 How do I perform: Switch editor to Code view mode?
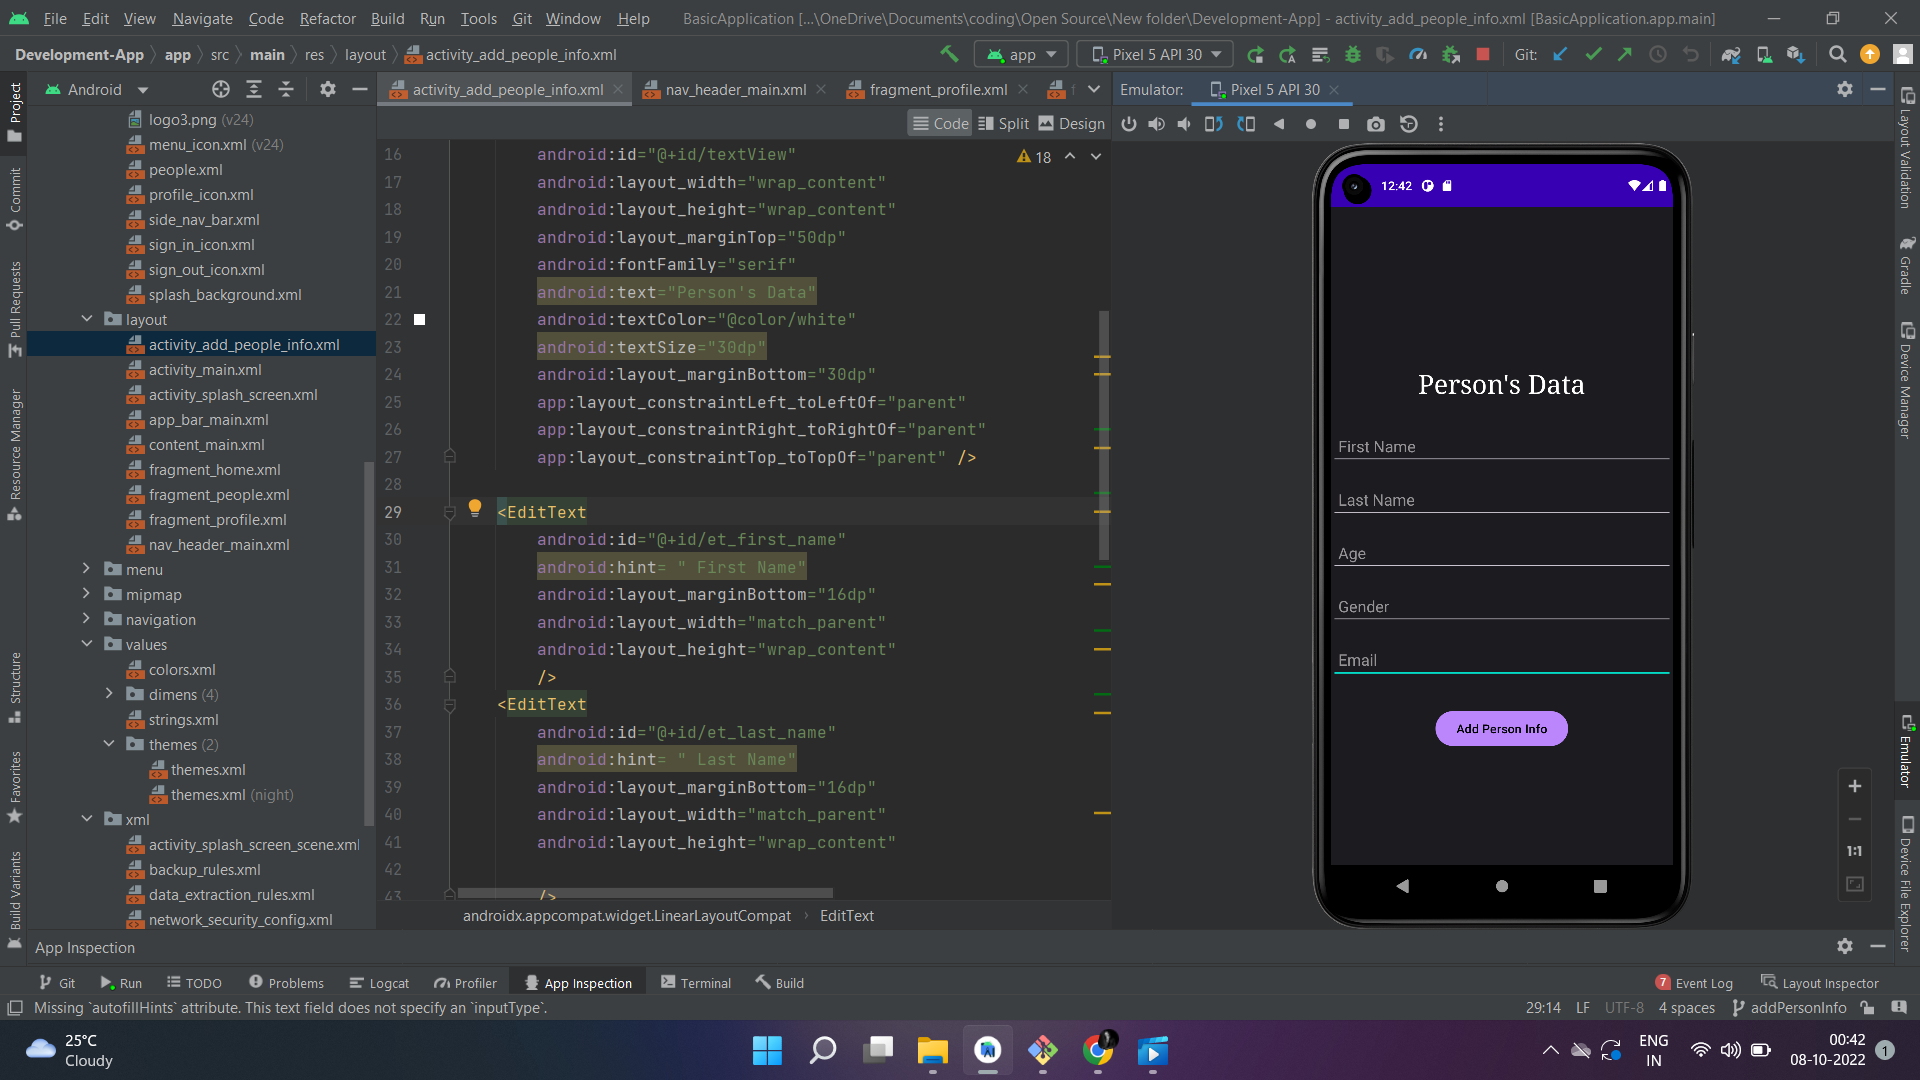(x=940, y=123)
